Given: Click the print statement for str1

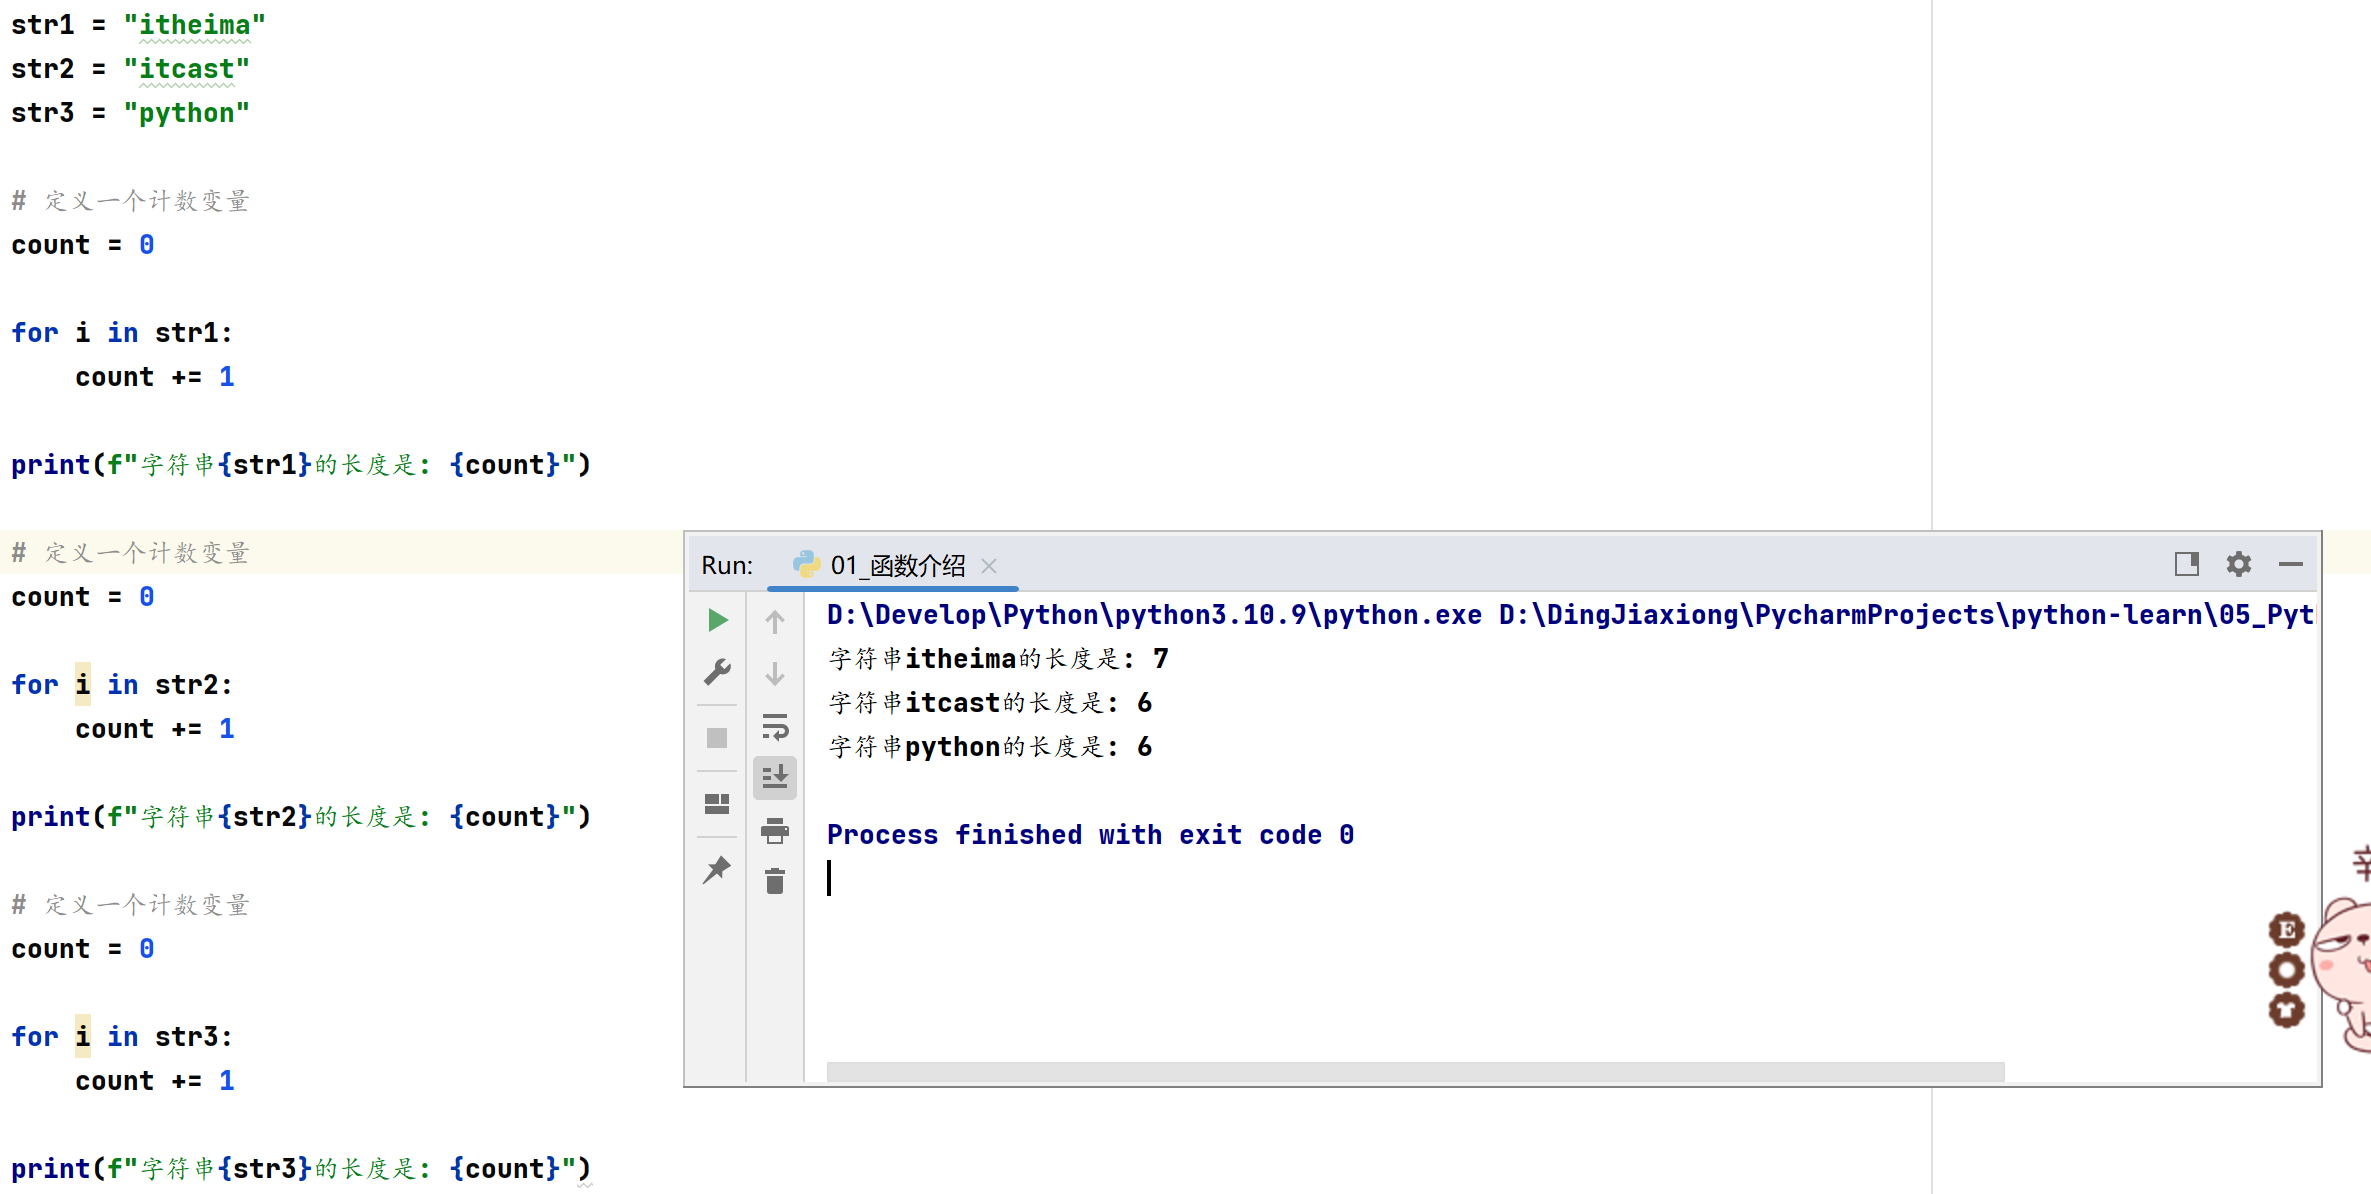Looking at the screenshot, I should point(300,465).
